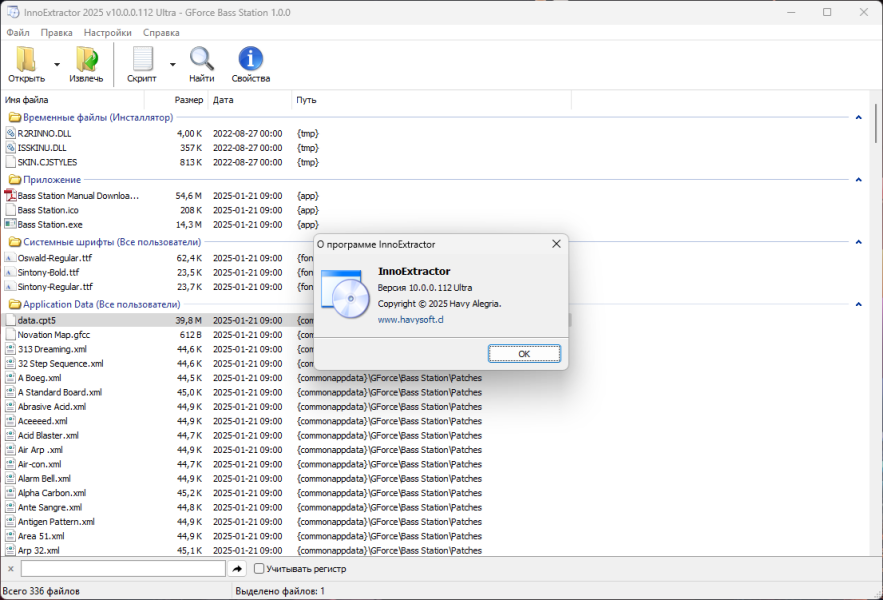
Task: Open dropdown arrow next to Скрипт
Action: [x=173, y=64]
